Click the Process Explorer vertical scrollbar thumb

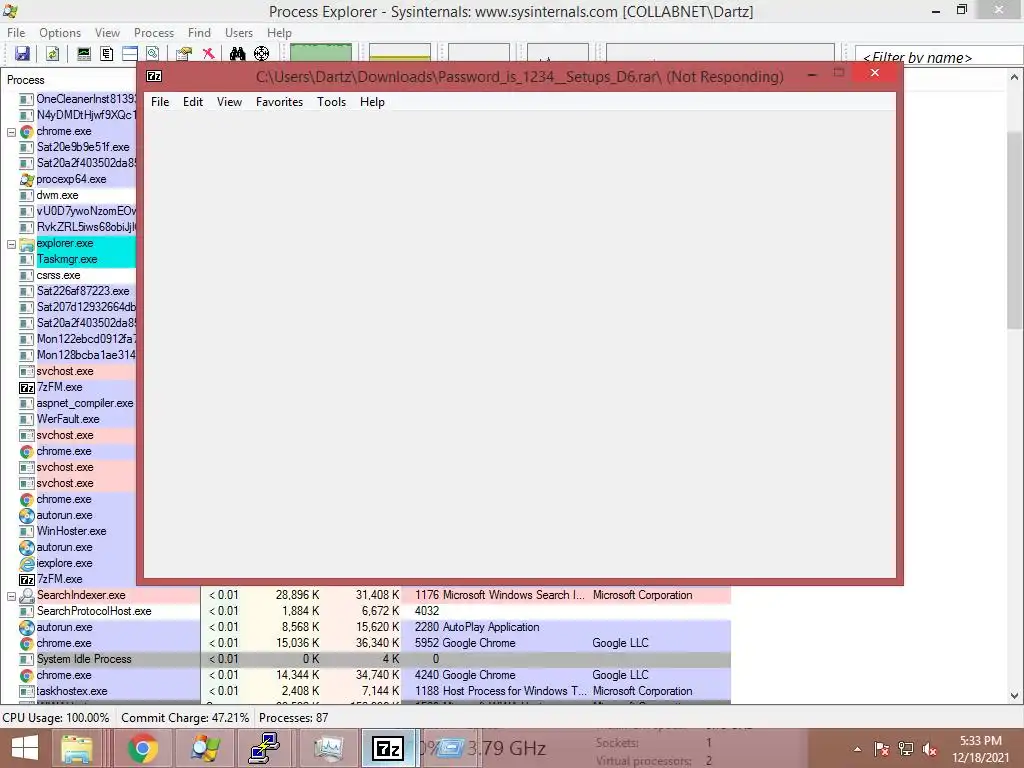pos(1014,229)
